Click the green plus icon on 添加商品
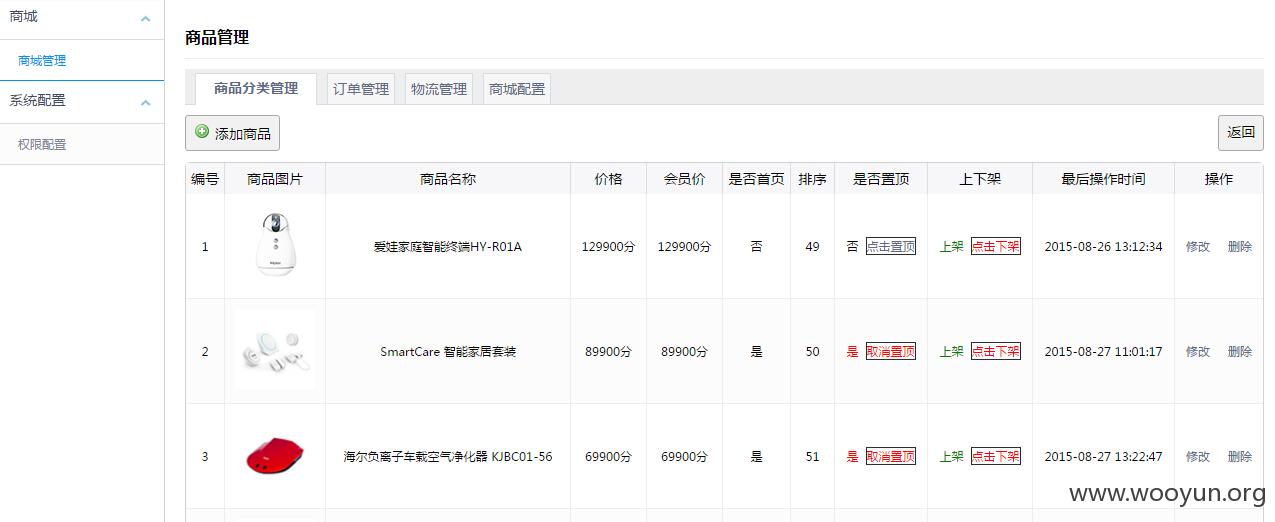The height and width of the screenshot is (522, 1275). point(202,132)
